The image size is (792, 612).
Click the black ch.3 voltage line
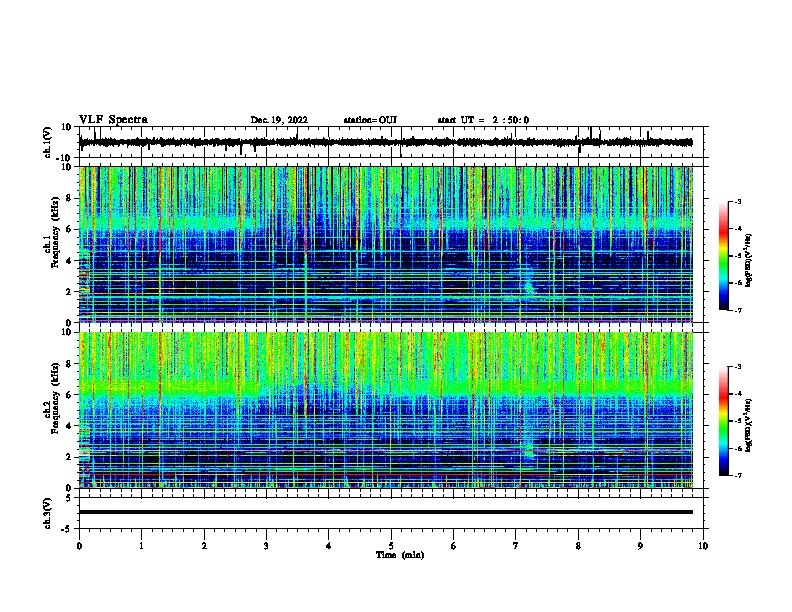tap(386, 512)
